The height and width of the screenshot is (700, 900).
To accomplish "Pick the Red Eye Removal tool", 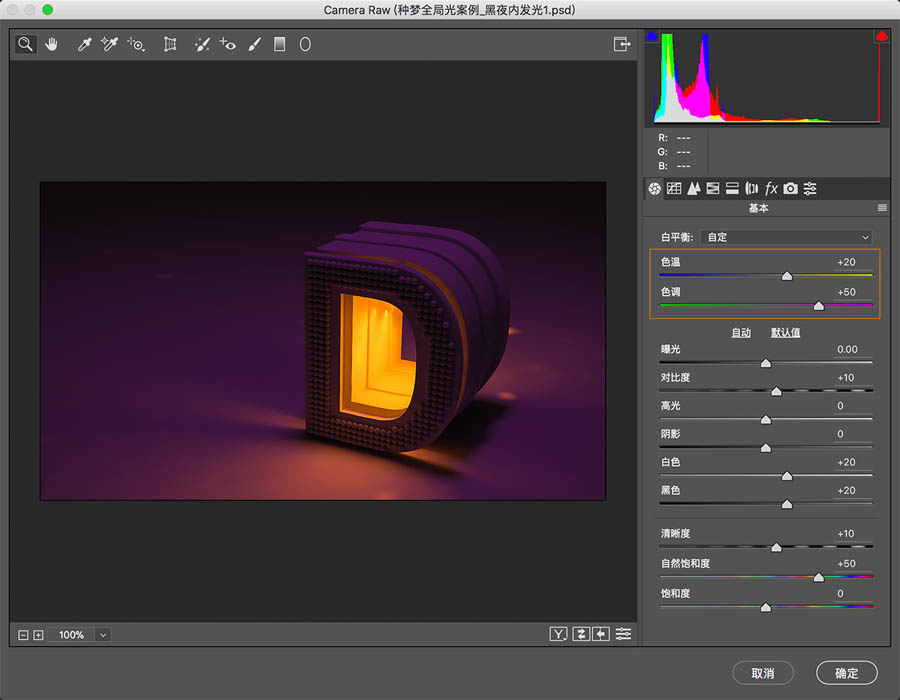I will tap(227, 44).
